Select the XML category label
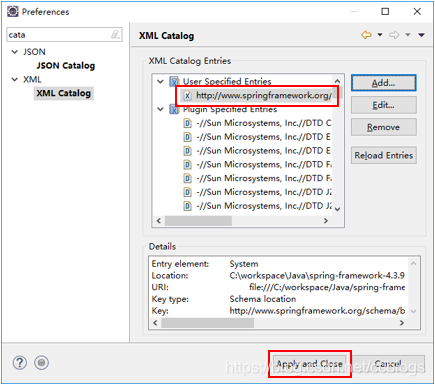This screenshot has height=386, width=435. (32, 80)
